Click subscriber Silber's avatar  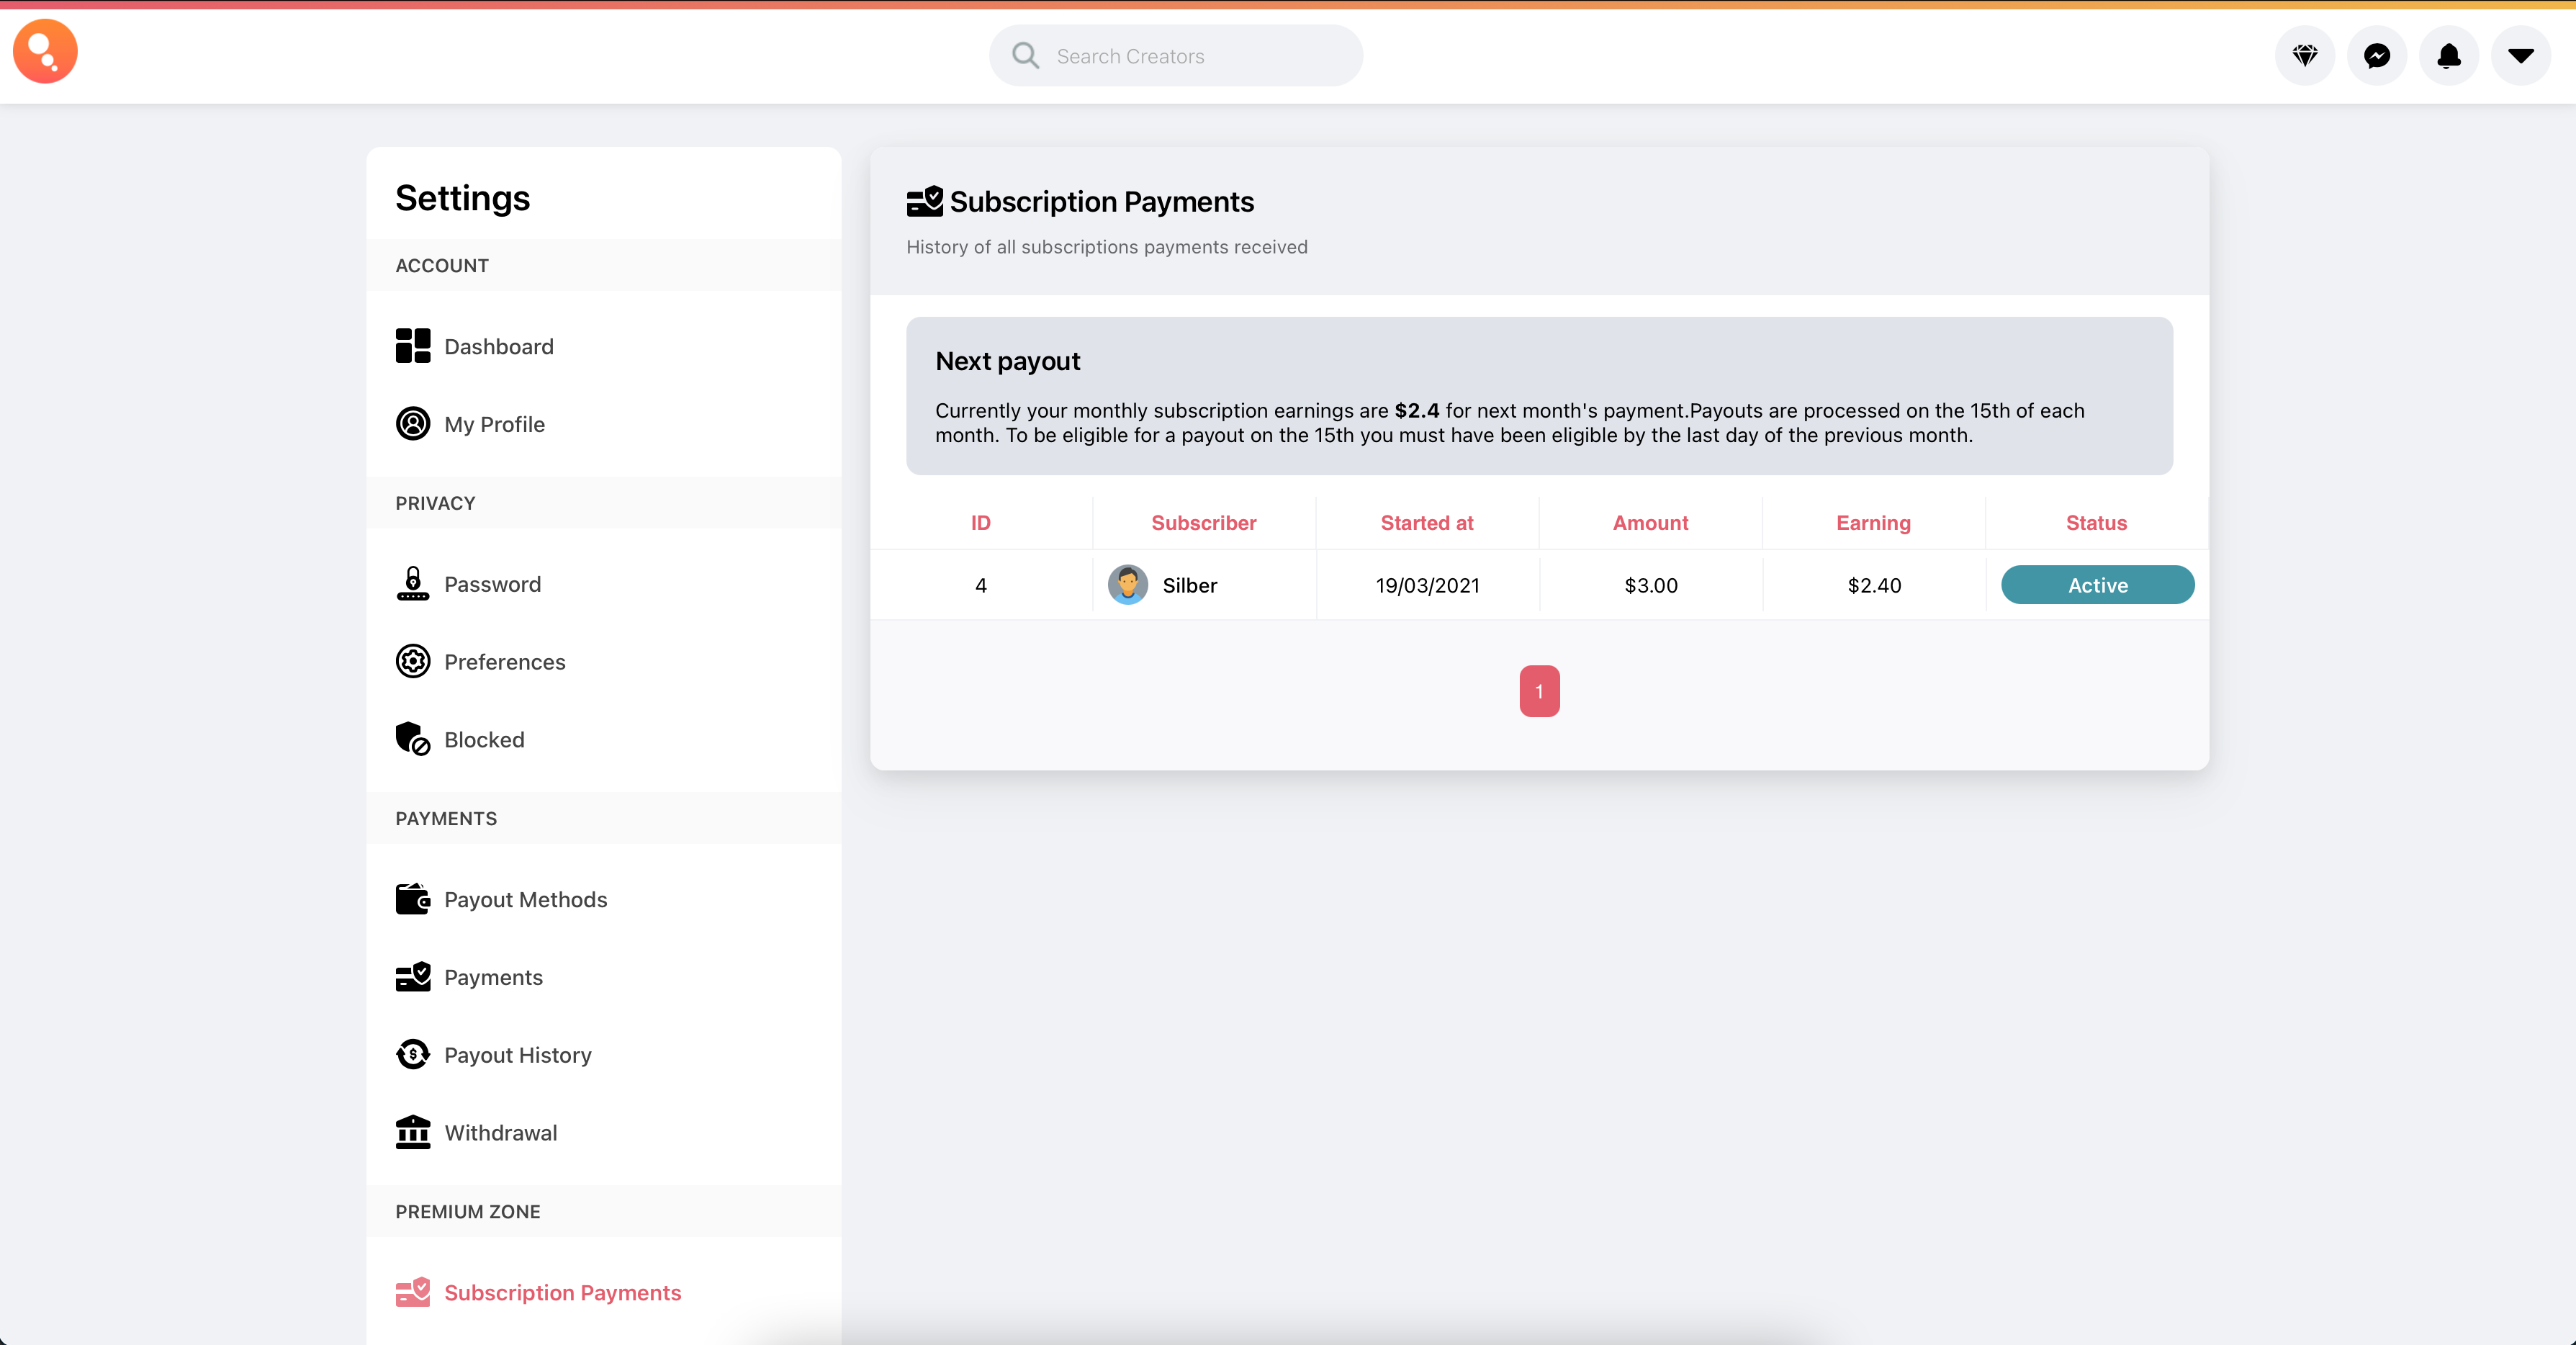(1128, 585)
